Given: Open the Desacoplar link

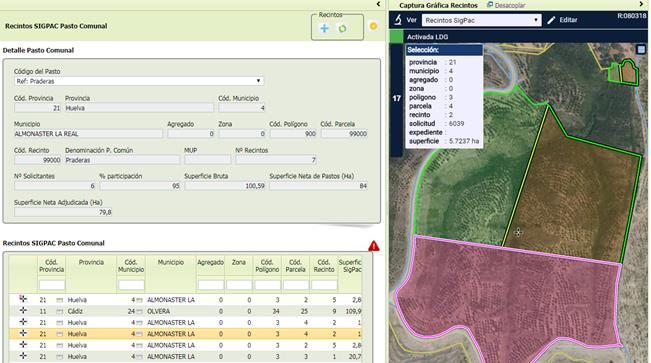Looking at the screenshot, I should (x=510, y=5).
